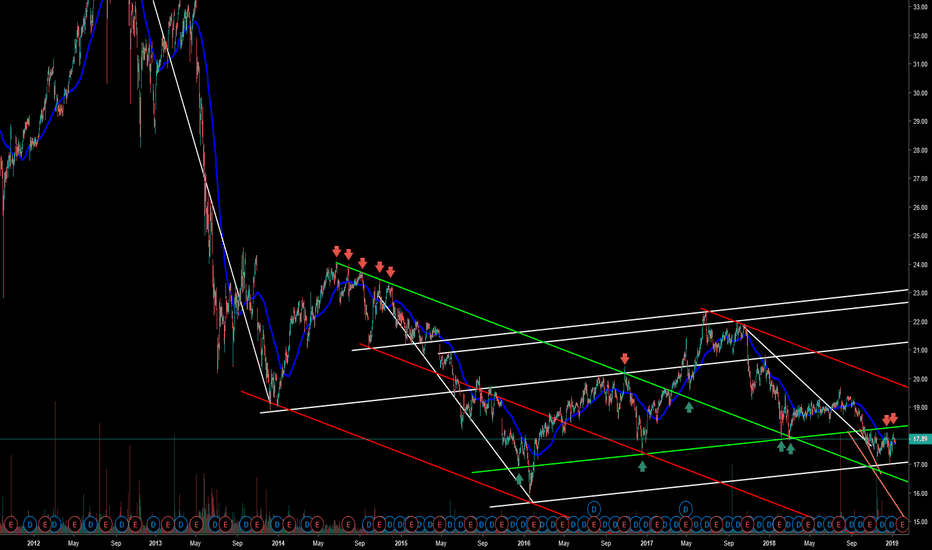
Task: Click the 2019 label on time axis
Action: [x=892, y=543]
